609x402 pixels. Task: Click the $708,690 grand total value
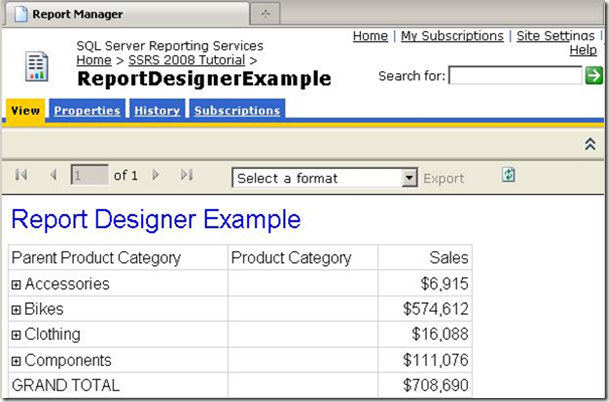click(x=435, y=385)
